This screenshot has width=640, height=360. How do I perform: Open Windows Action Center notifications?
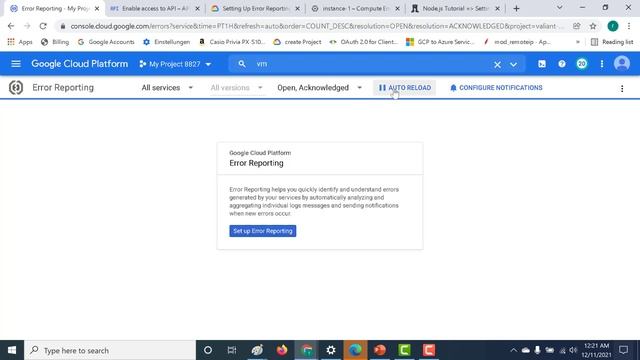pos(623,350)
